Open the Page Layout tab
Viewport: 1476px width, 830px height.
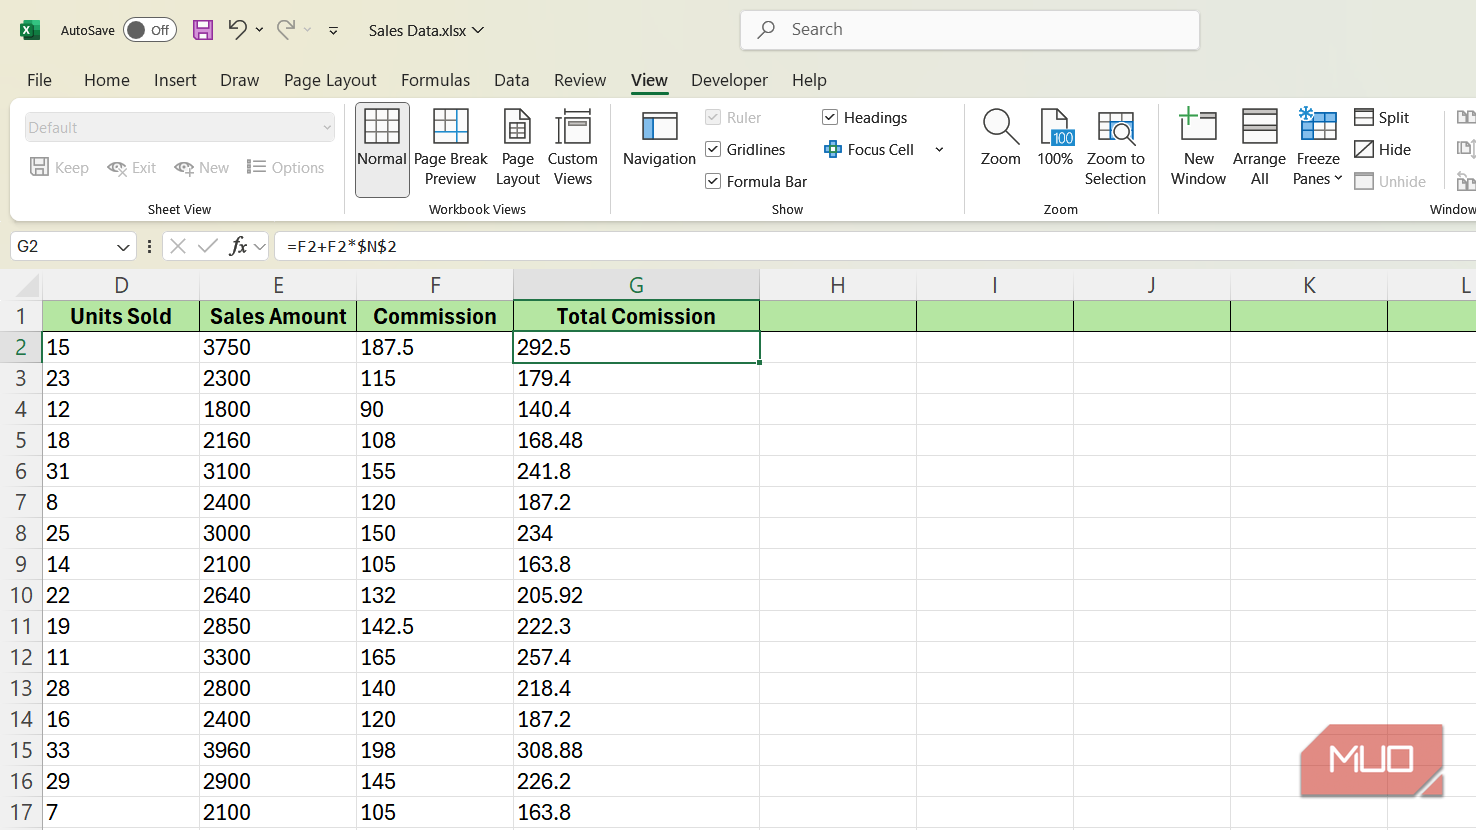pos(330,80)
